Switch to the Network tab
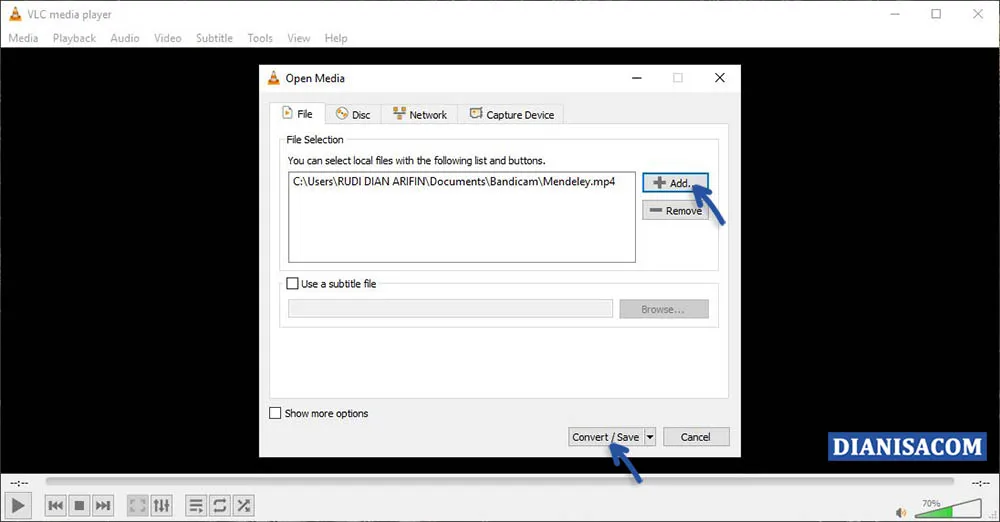The height and width of the screenshot is (522, 1000). 420,114
